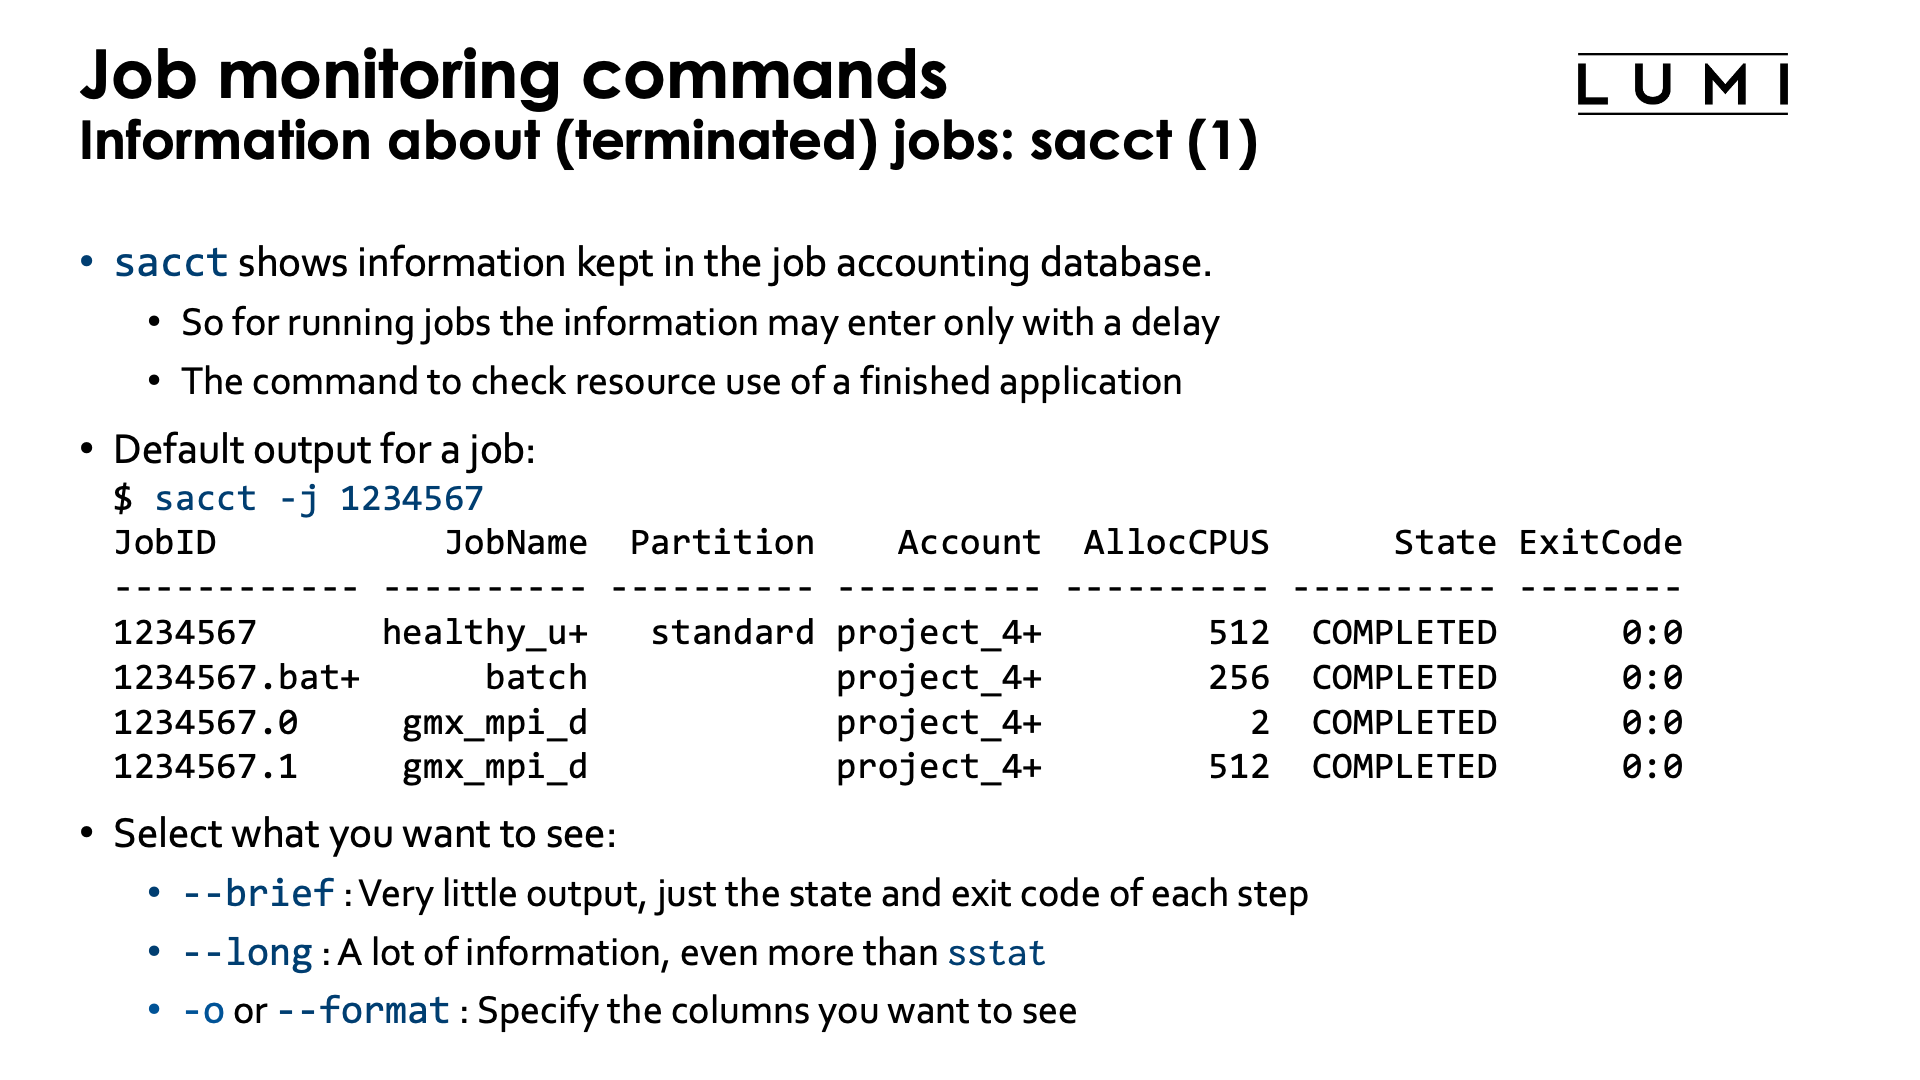Click the State column header
This screenshot has height=1080, width=1920.
[x=1445, y=542]
